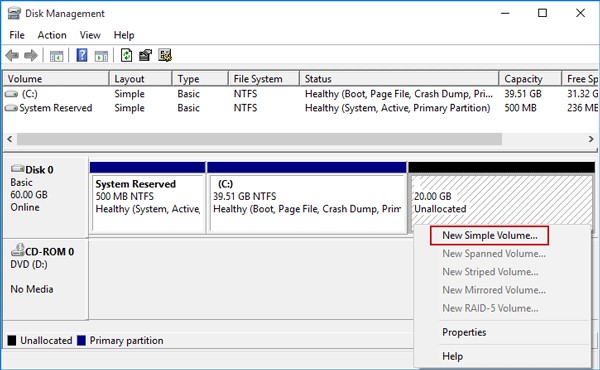Select the System Reserved 500 MB partition block
The image size is (600, 370).
[x=148, y=198]
